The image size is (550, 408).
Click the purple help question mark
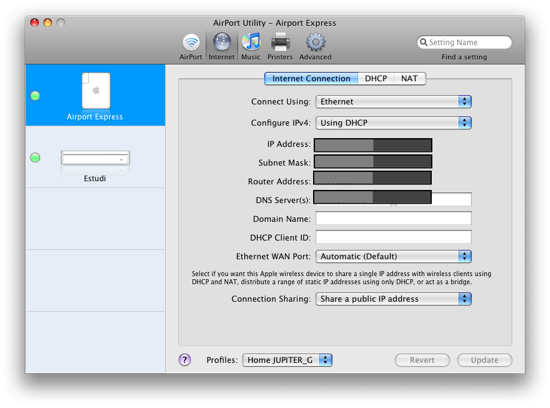click(185, 360)
